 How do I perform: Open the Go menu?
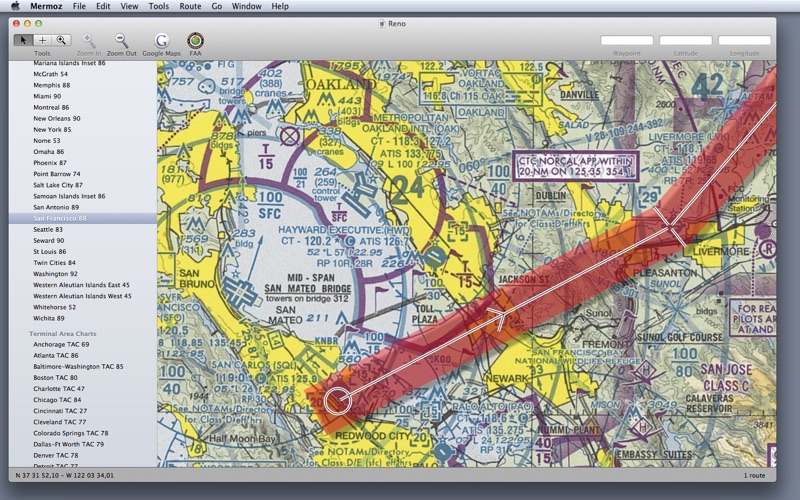(x=216, y=6)
